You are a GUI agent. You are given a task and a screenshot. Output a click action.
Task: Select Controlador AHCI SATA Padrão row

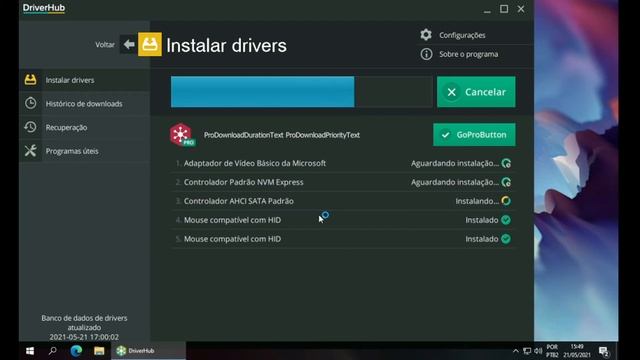[x=343, y=201]
